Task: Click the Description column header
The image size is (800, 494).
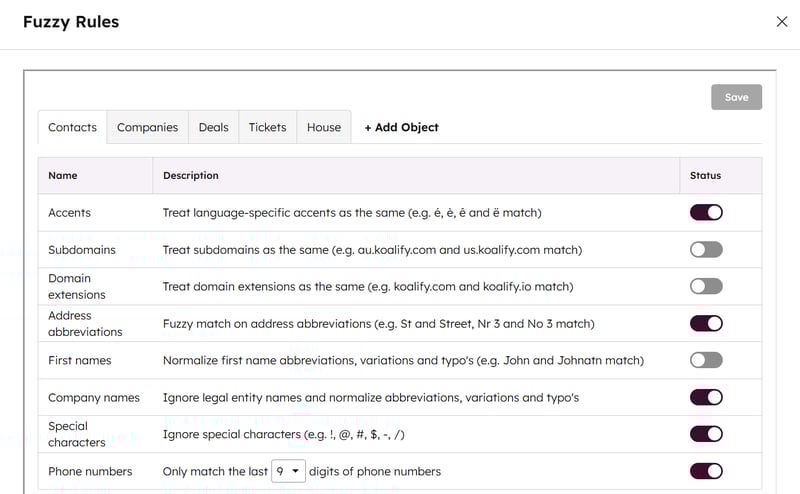Action: [191, 175]
